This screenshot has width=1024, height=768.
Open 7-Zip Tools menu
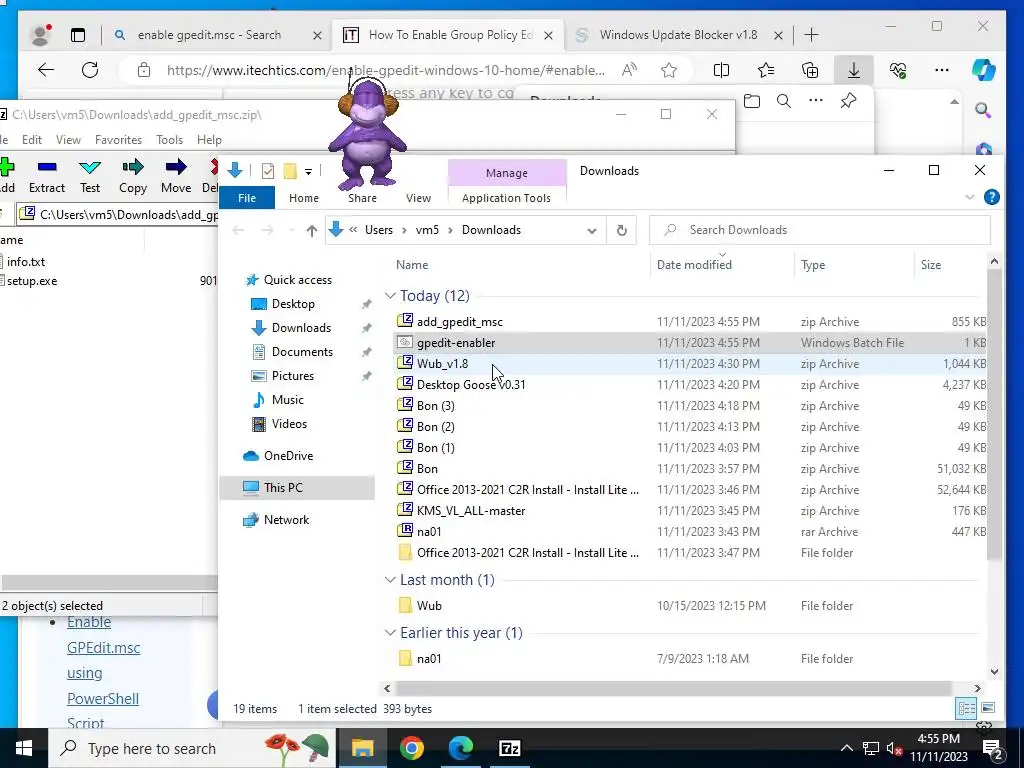(169, 140)
